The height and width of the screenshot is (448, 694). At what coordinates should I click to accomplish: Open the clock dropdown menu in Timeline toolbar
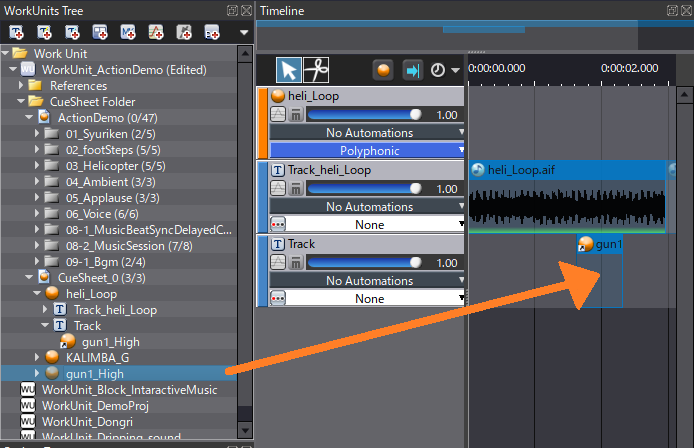(444, 71)
